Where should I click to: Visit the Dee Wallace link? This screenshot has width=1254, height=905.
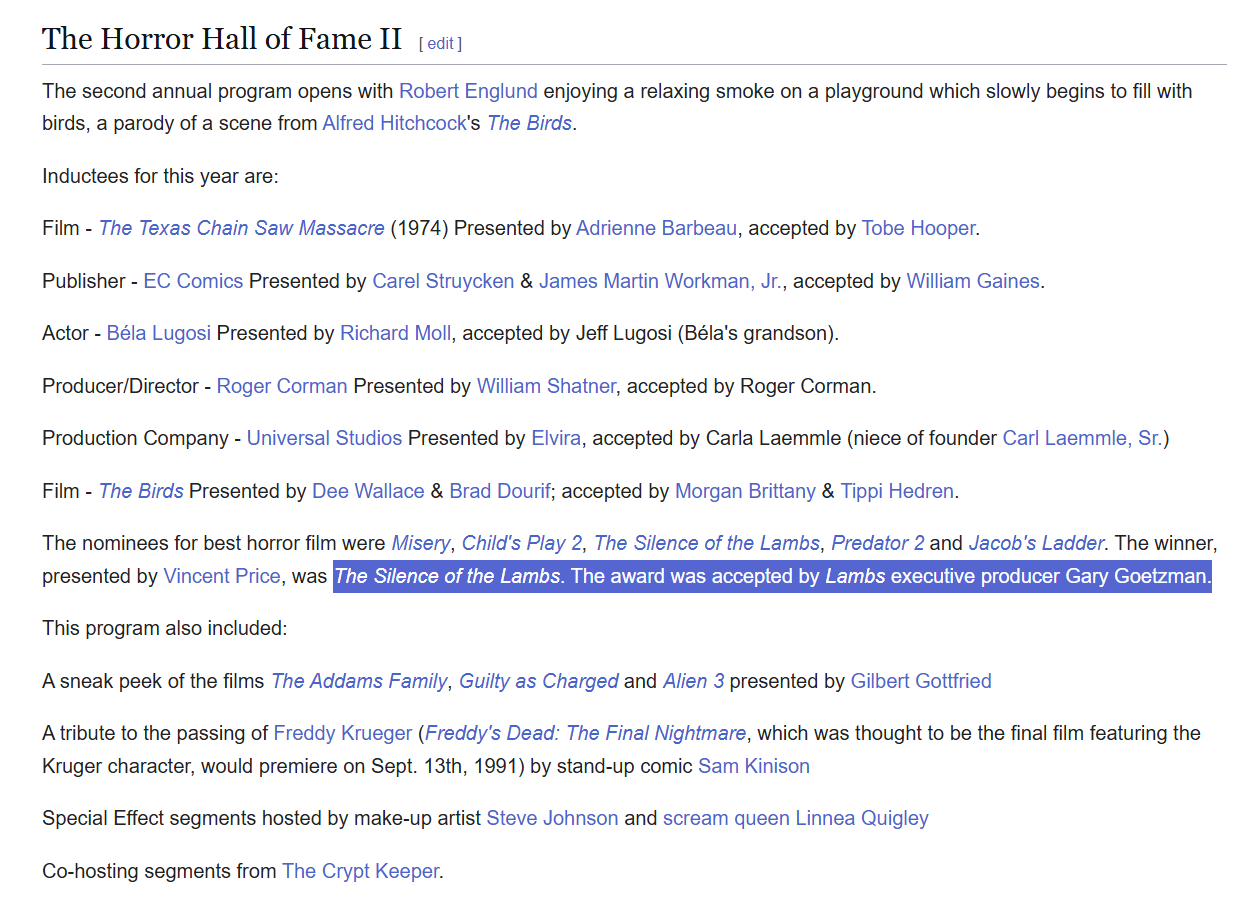pyautogui.click(x=368, y=491)
